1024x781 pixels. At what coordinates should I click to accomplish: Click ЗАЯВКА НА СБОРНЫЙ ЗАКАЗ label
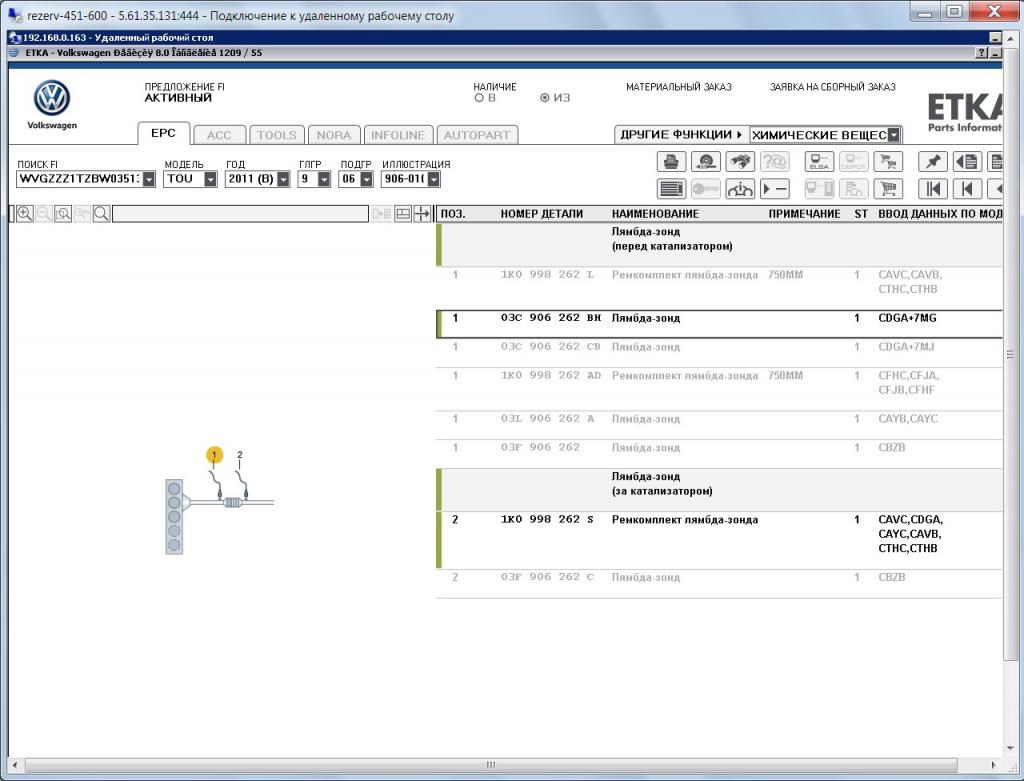pos(833,87)
